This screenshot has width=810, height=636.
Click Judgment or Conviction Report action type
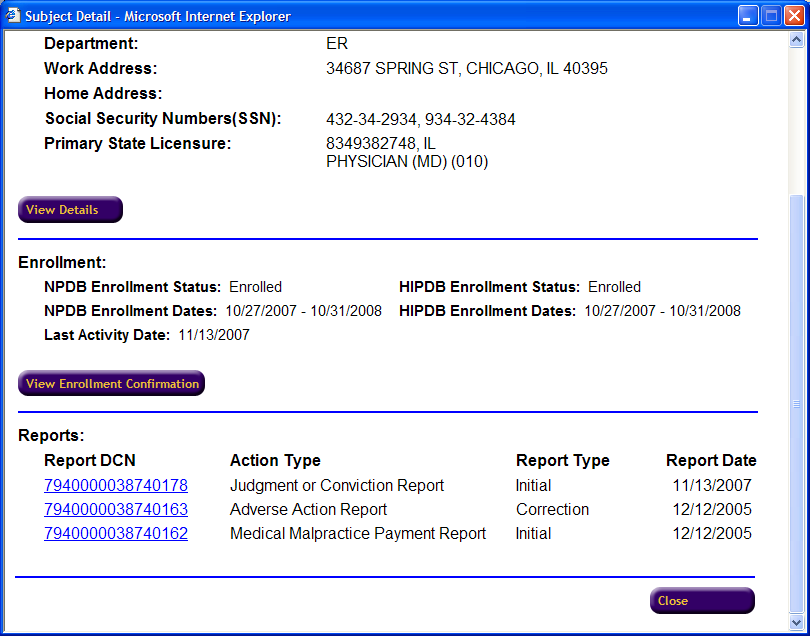[x=337, y=485]
